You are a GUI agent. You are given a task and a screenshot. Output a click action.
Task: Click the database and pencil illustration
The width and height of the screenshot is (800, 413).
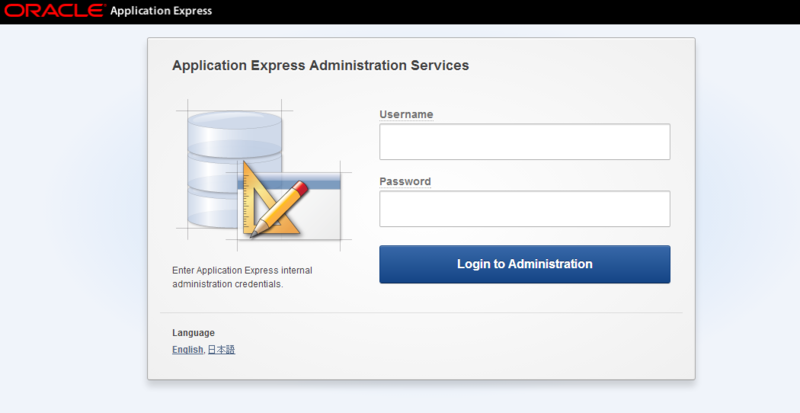click(264, 175)
